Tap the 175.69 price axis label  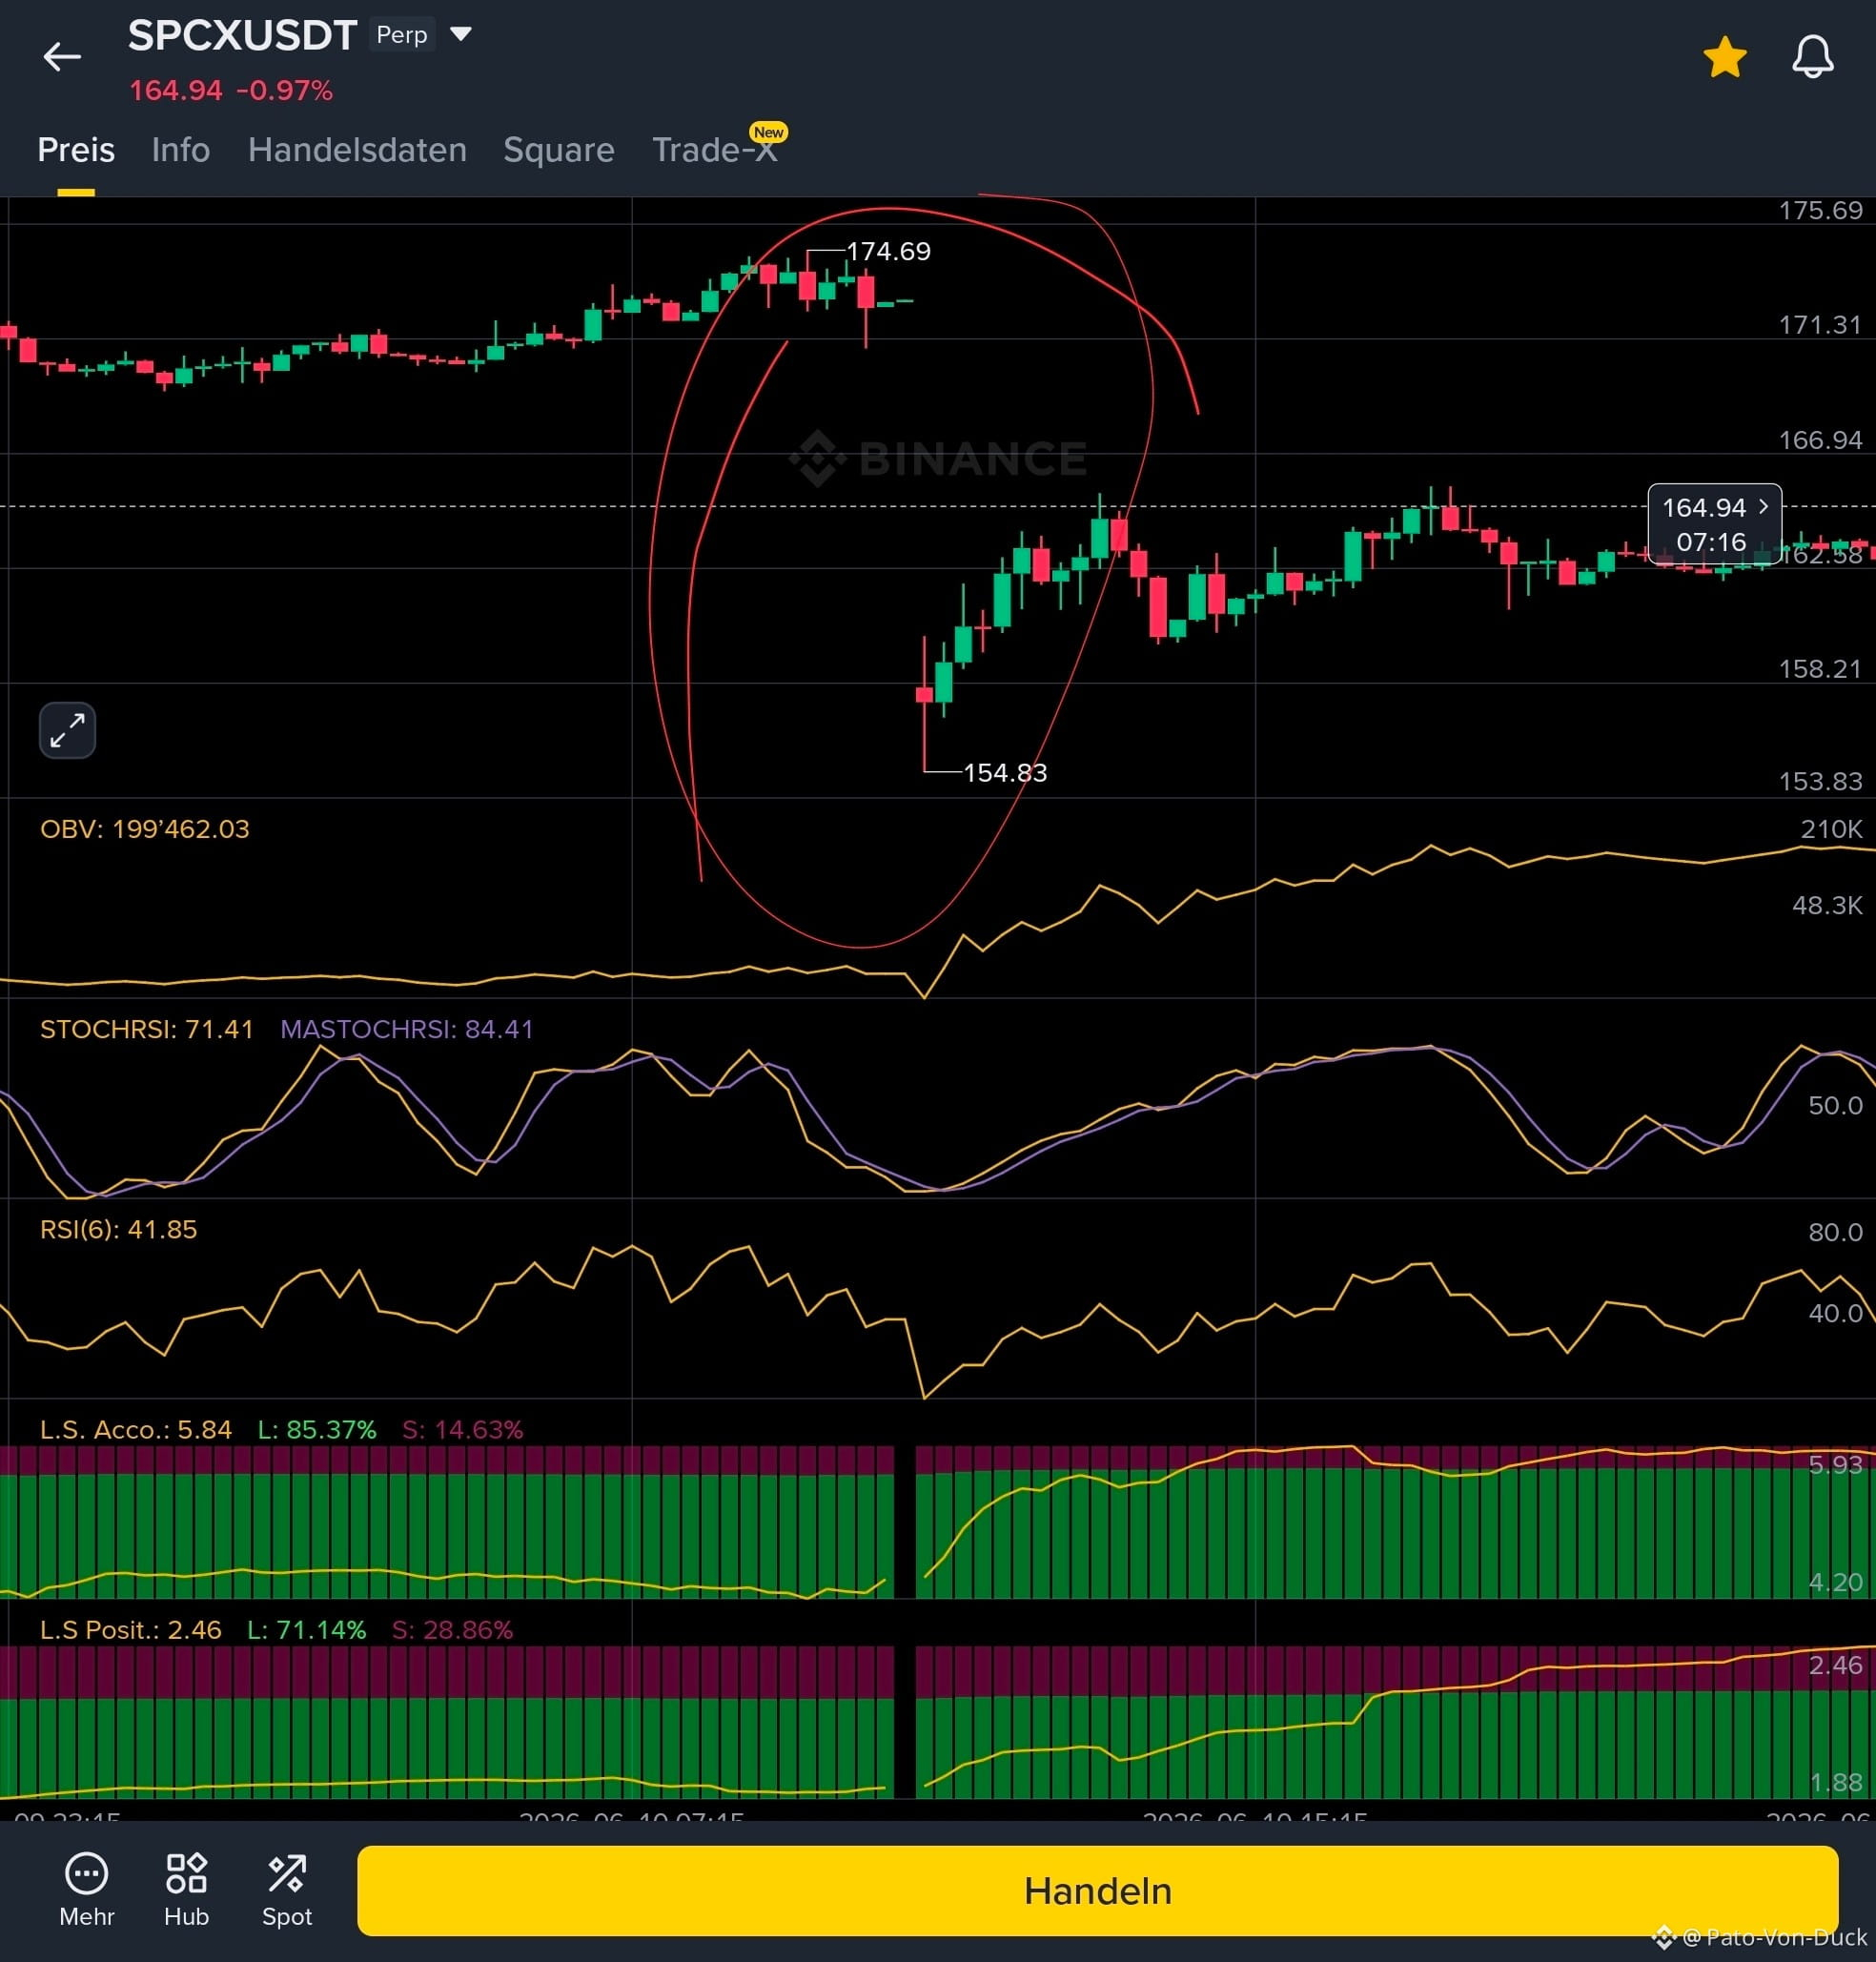click(x=1820, y=210)
